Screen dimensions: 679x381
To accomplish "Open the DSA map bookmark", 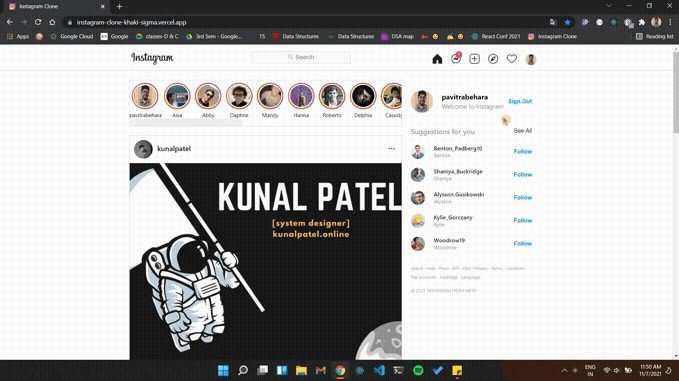I will point(398,36).
